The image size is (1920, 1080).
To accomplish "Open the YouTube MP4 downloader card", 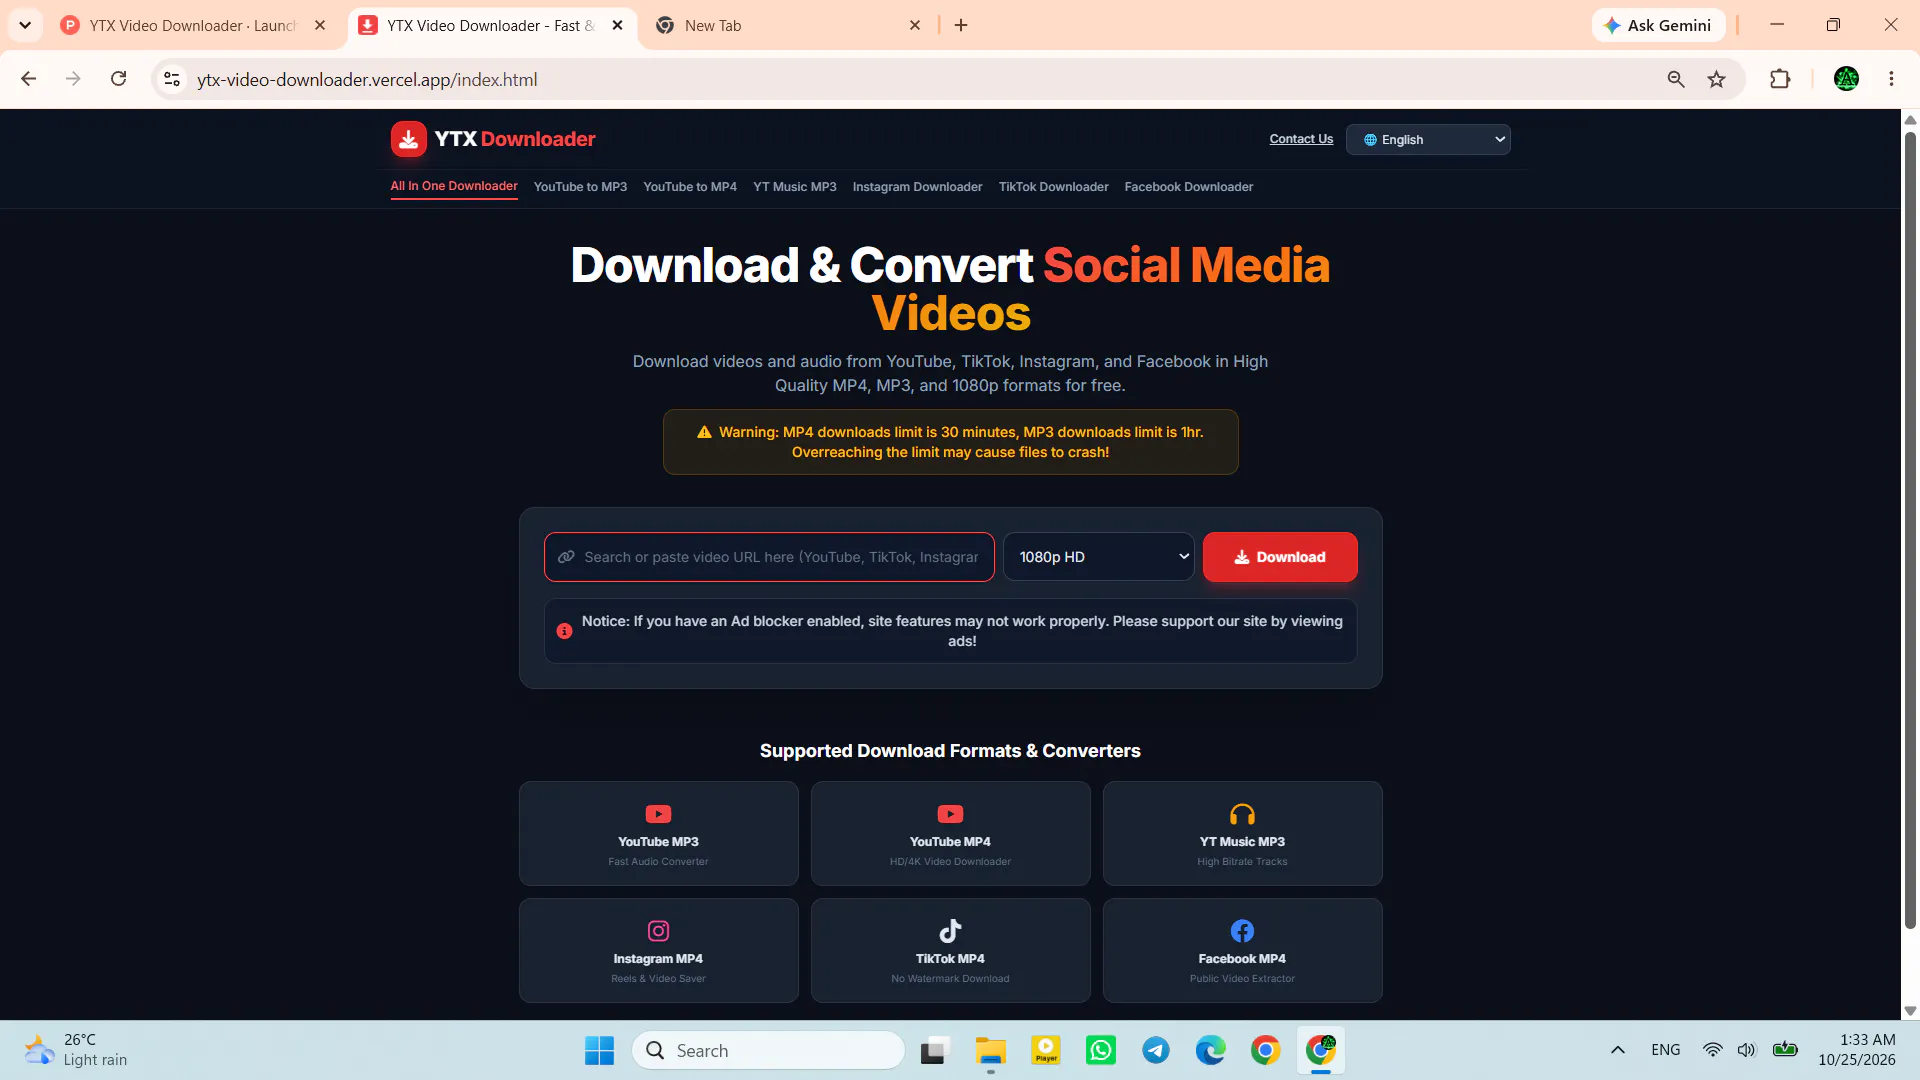I will tap(950, 833).
